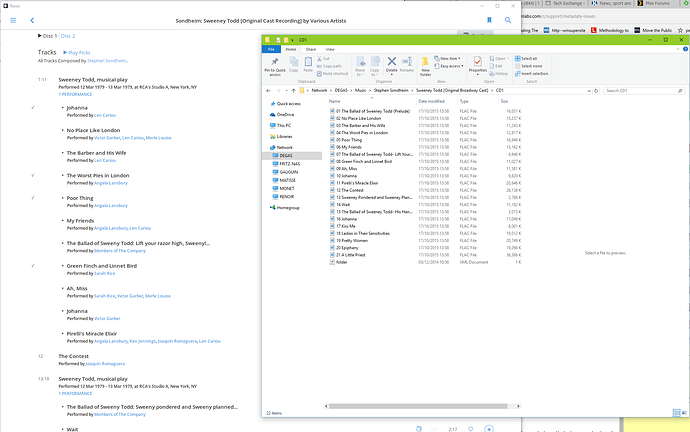Image resolution: width=690 pixels, height=432 pixels.
Task: Click History in the Open group
Action: coord(499,73)
